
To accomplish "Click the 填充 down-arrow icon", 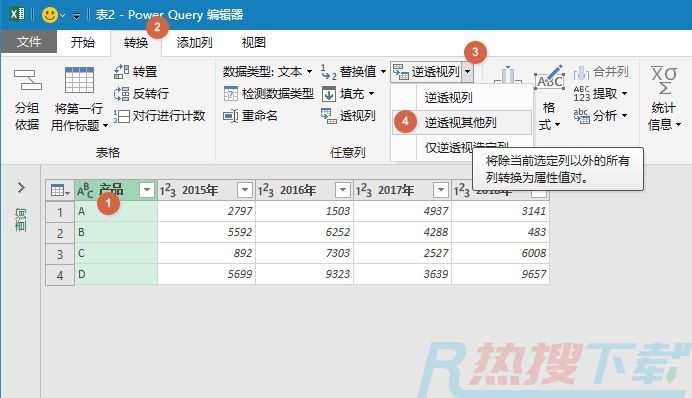I will [x=329, y=94].
